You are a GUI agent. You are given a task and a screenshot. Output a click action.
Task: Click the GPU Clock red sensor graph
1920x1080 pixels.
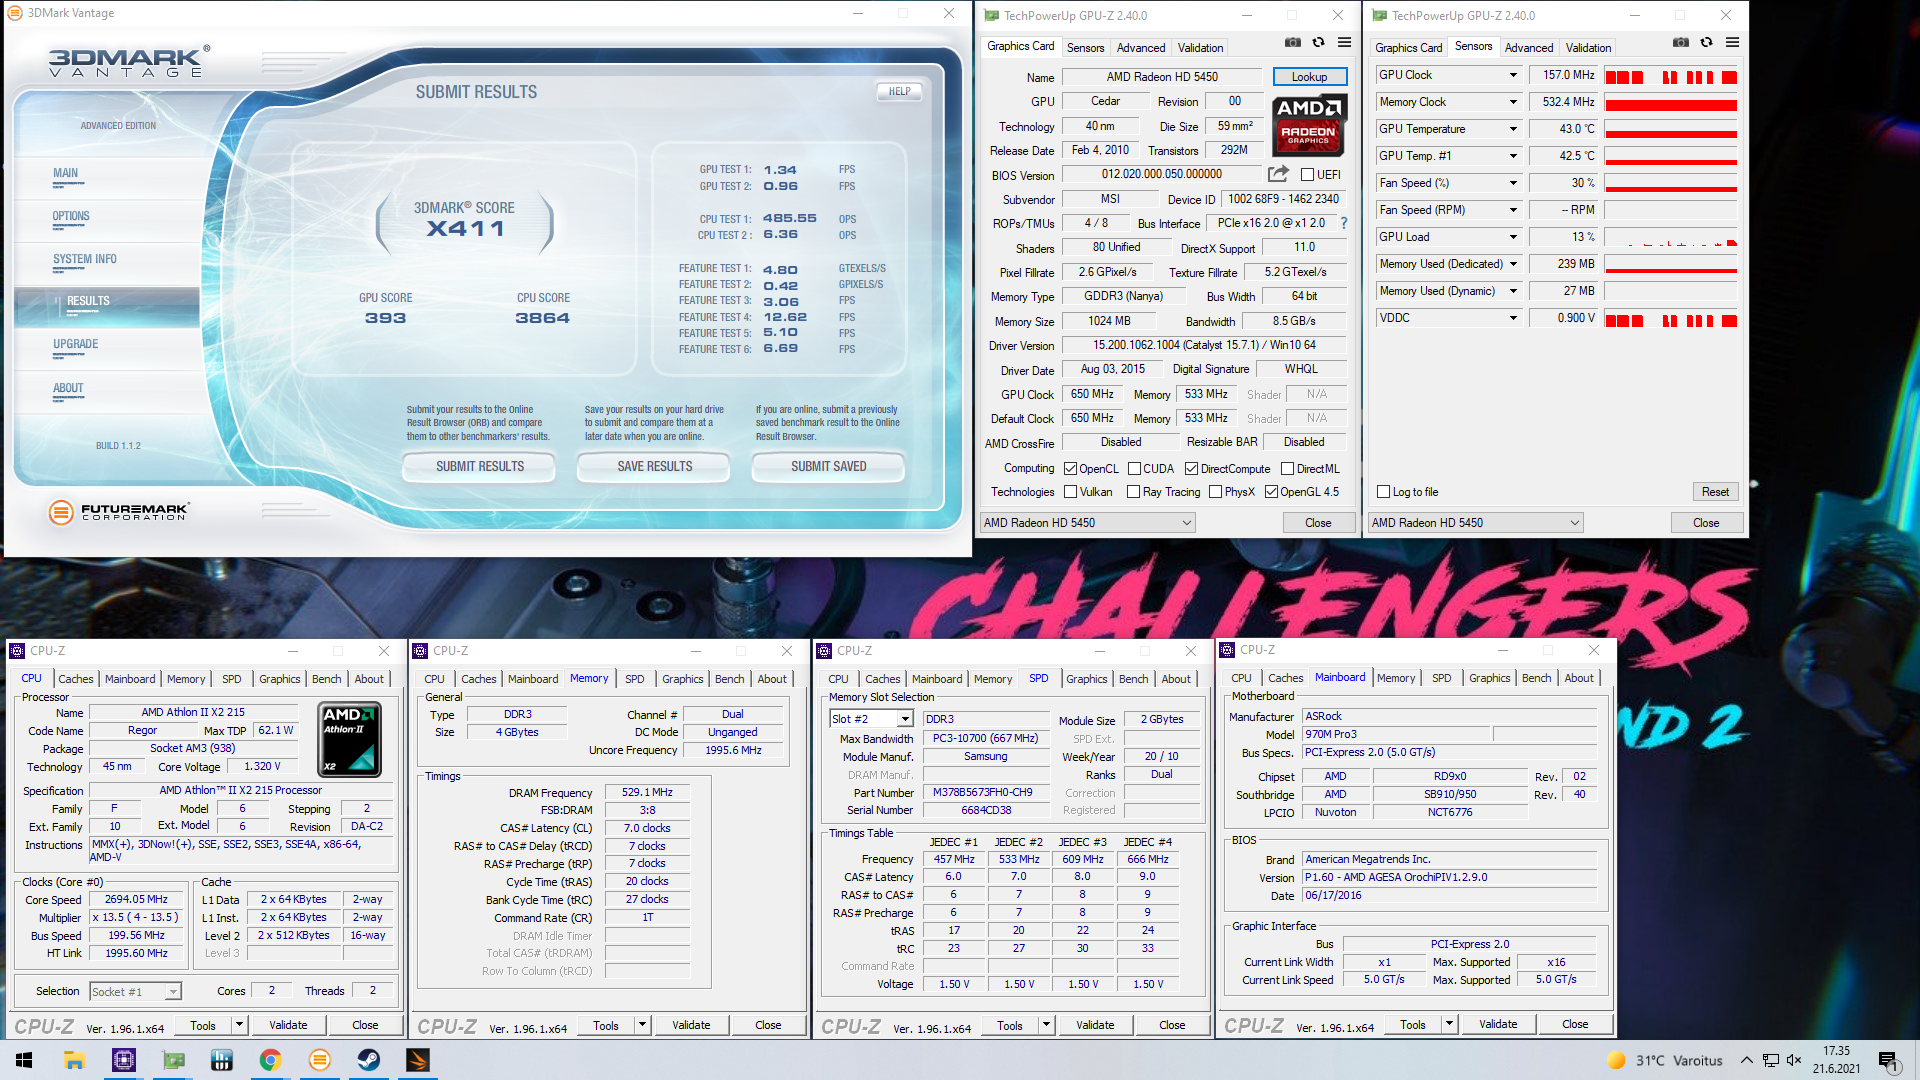[1671, 77]
